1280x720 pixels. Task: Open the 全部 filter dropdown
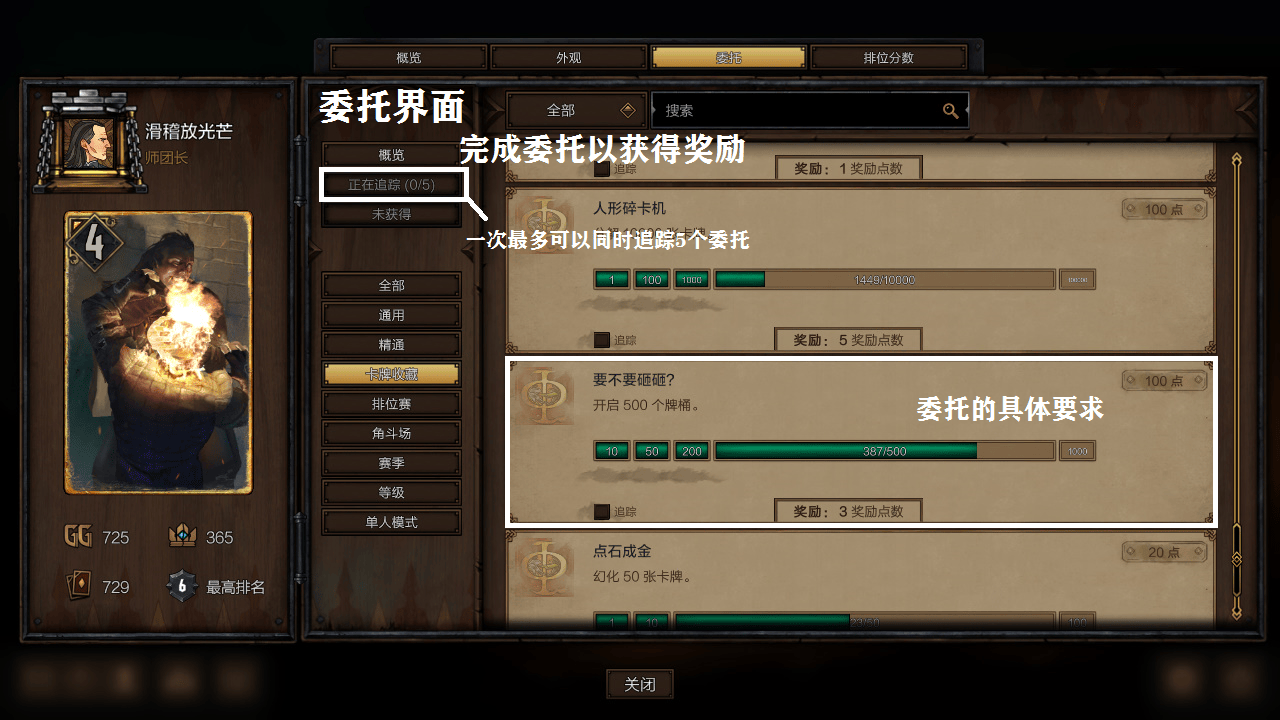point(574,110)
